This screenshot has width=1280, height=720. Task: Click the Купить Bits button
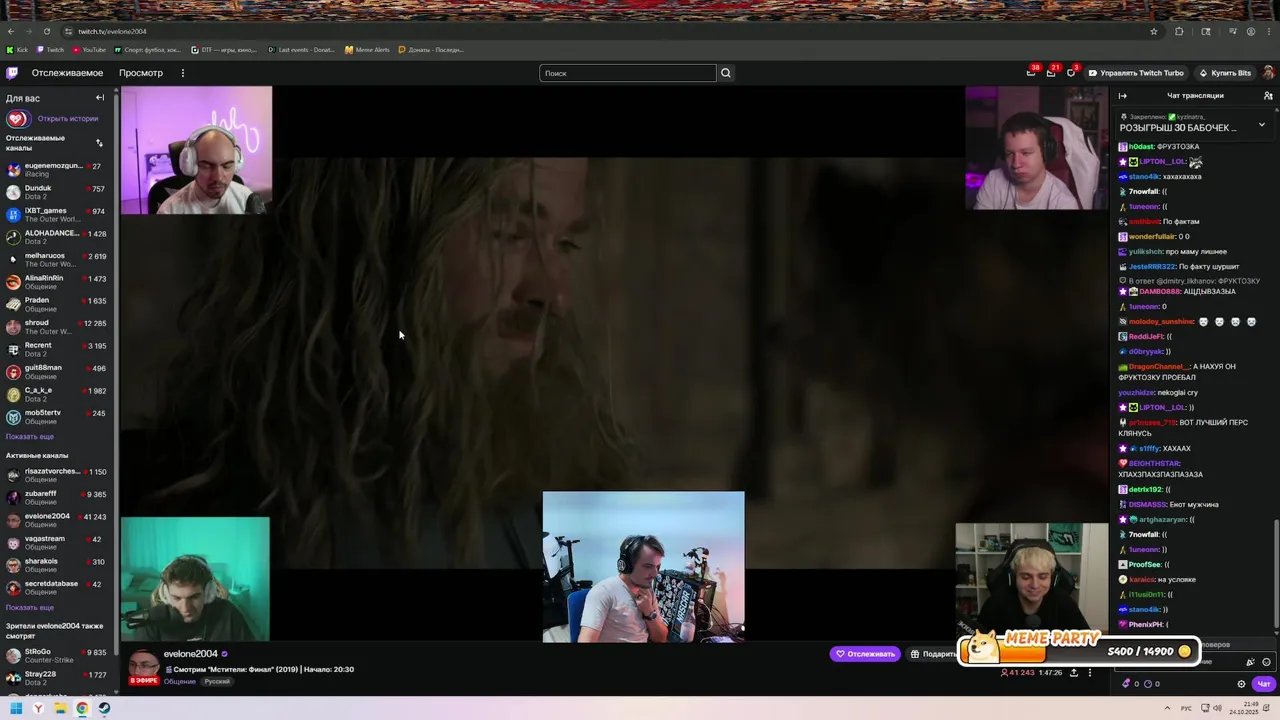point(1225,73)
